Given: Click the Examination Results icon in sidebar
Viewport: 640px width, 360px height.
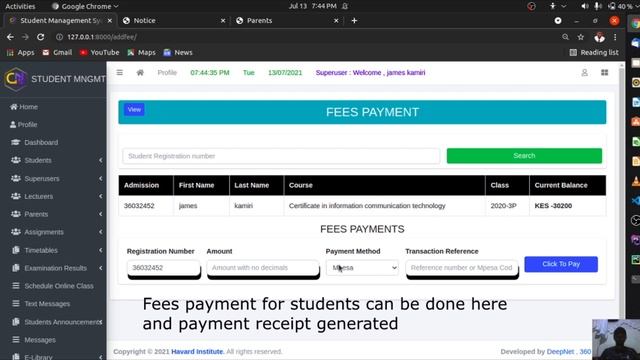Looking at the screenshot, I should pyautogui.click(x=16, y=268).
